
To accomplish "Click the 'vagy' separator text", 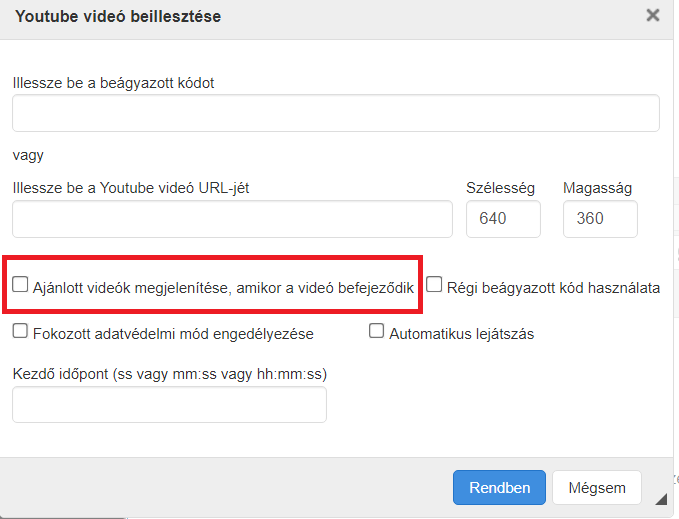I will coord(29,155).
